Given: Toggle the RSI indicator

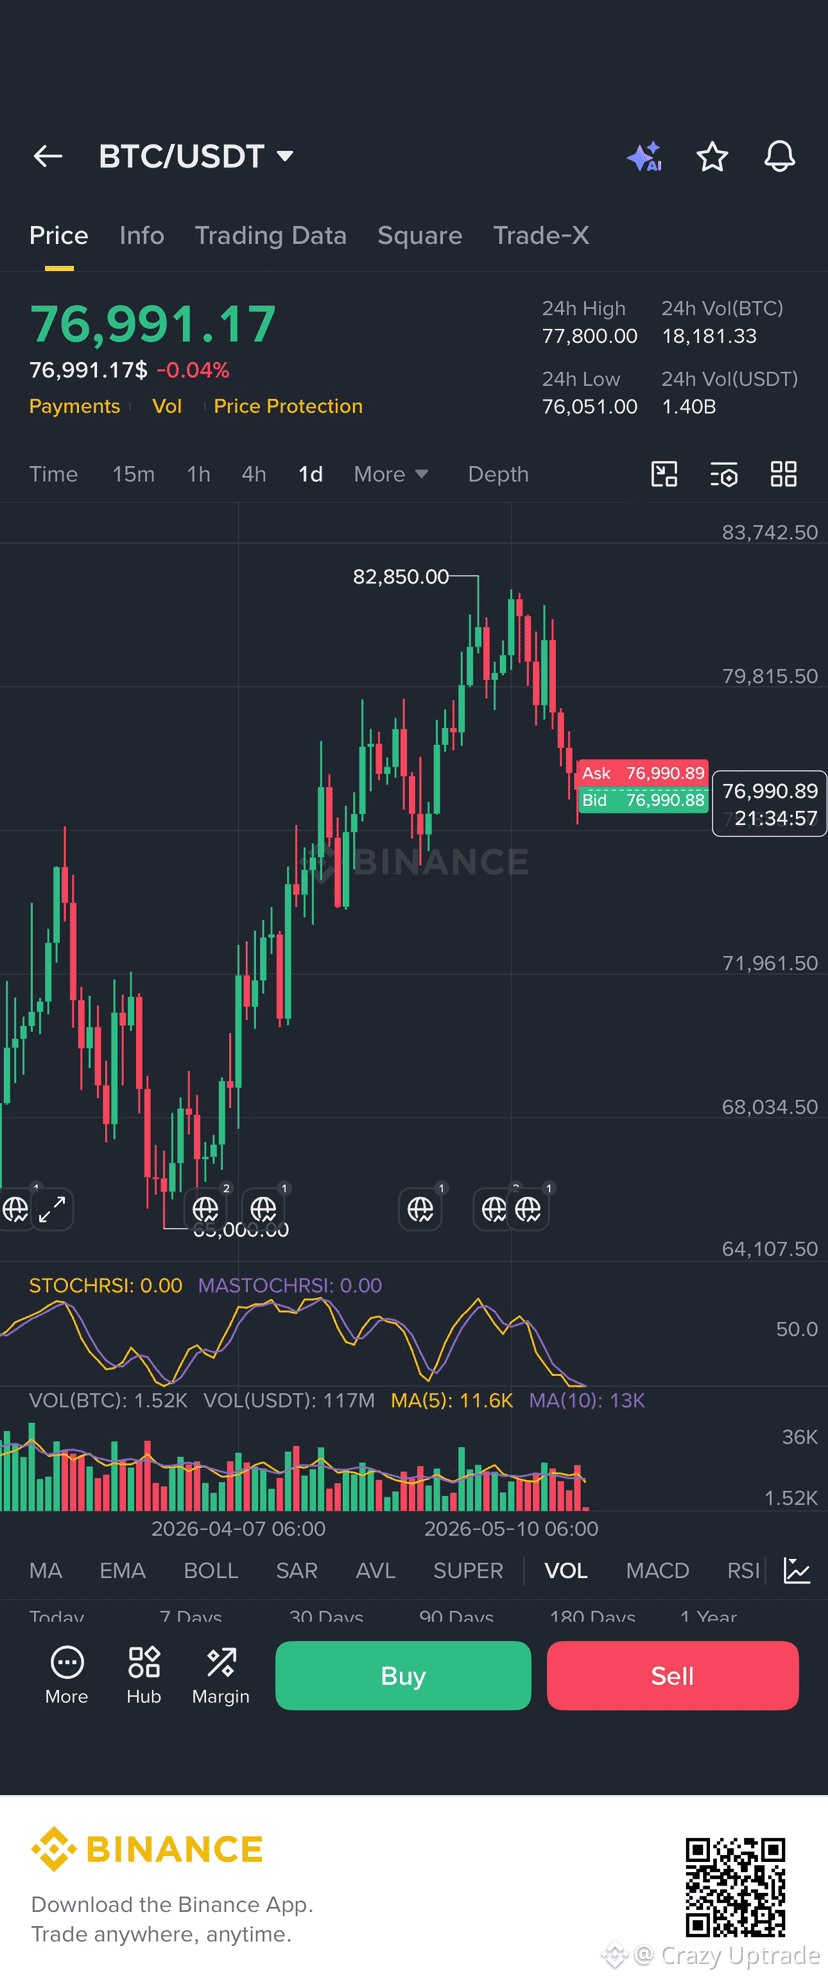Looking at the screenshot, I should point(743,1570).
